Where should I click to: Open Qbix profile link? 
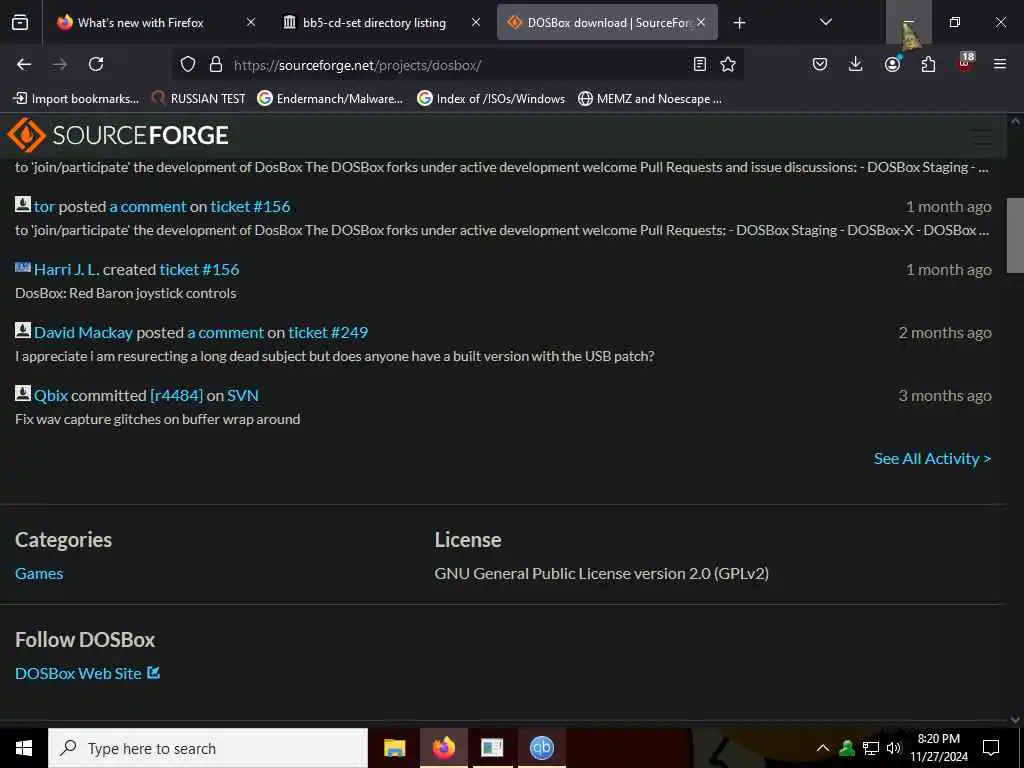click(x=51, y=395)
